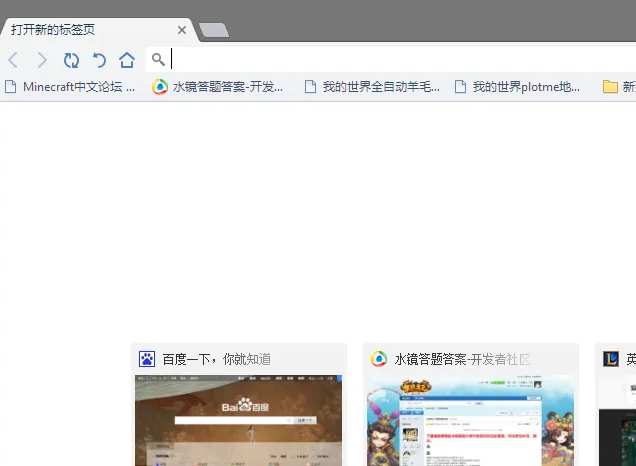Open the 水镜答题答案-开发者社区 tile title
This screenshot has height=466, width=636.
462,359
